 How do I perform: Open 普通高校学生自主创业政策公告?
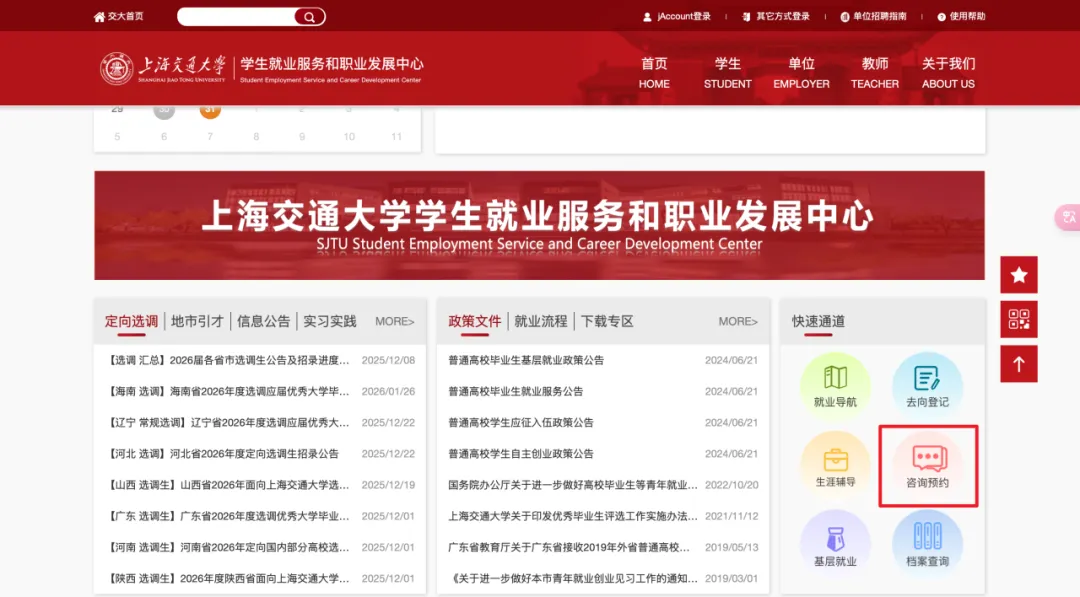click(x=521, y=454)
